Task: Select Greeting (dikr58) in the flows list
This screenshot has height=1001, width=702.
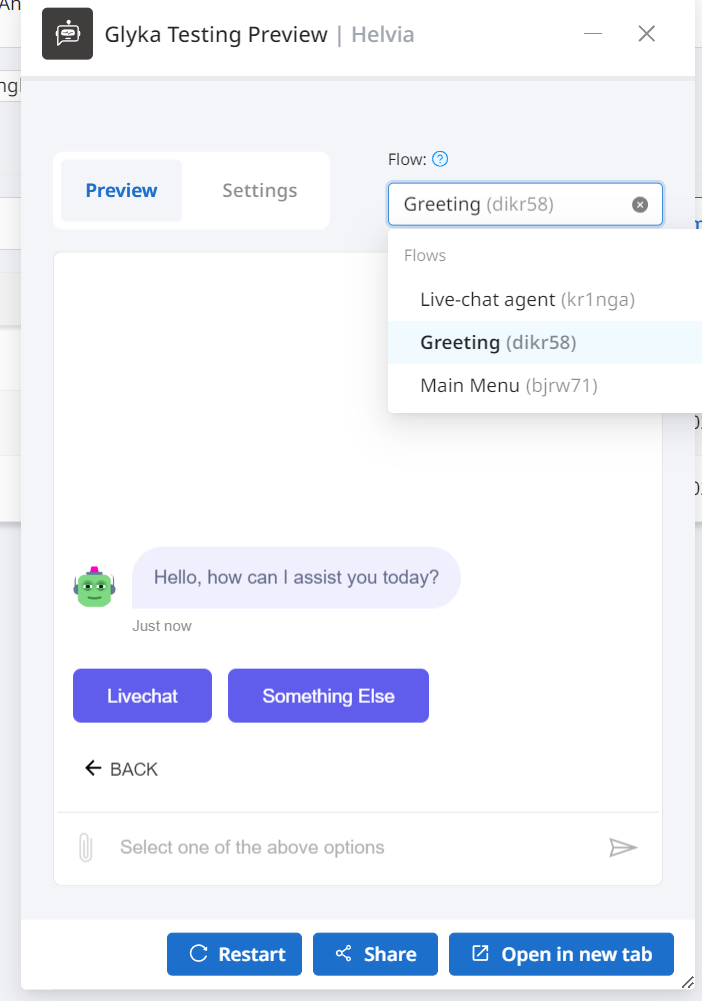Action: (544, 342)
